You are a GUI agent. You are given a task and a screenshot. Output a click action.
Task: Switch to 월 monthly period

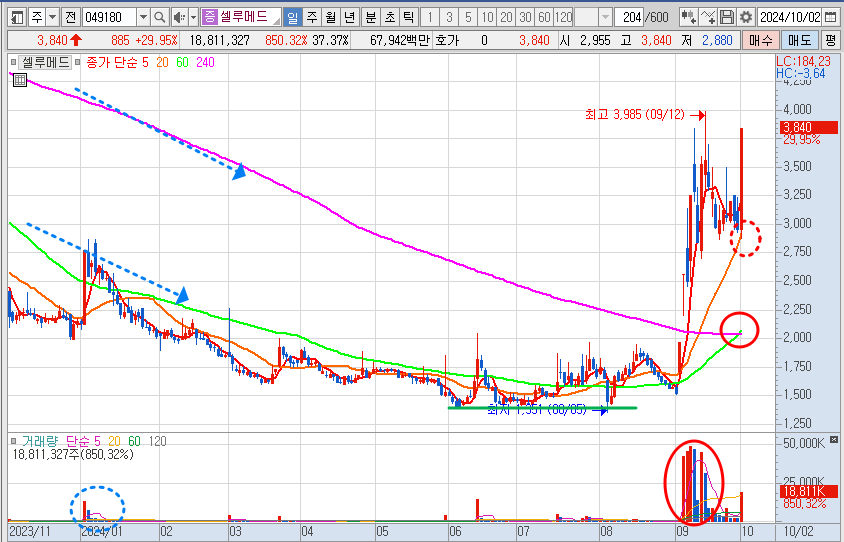point(330,18)
